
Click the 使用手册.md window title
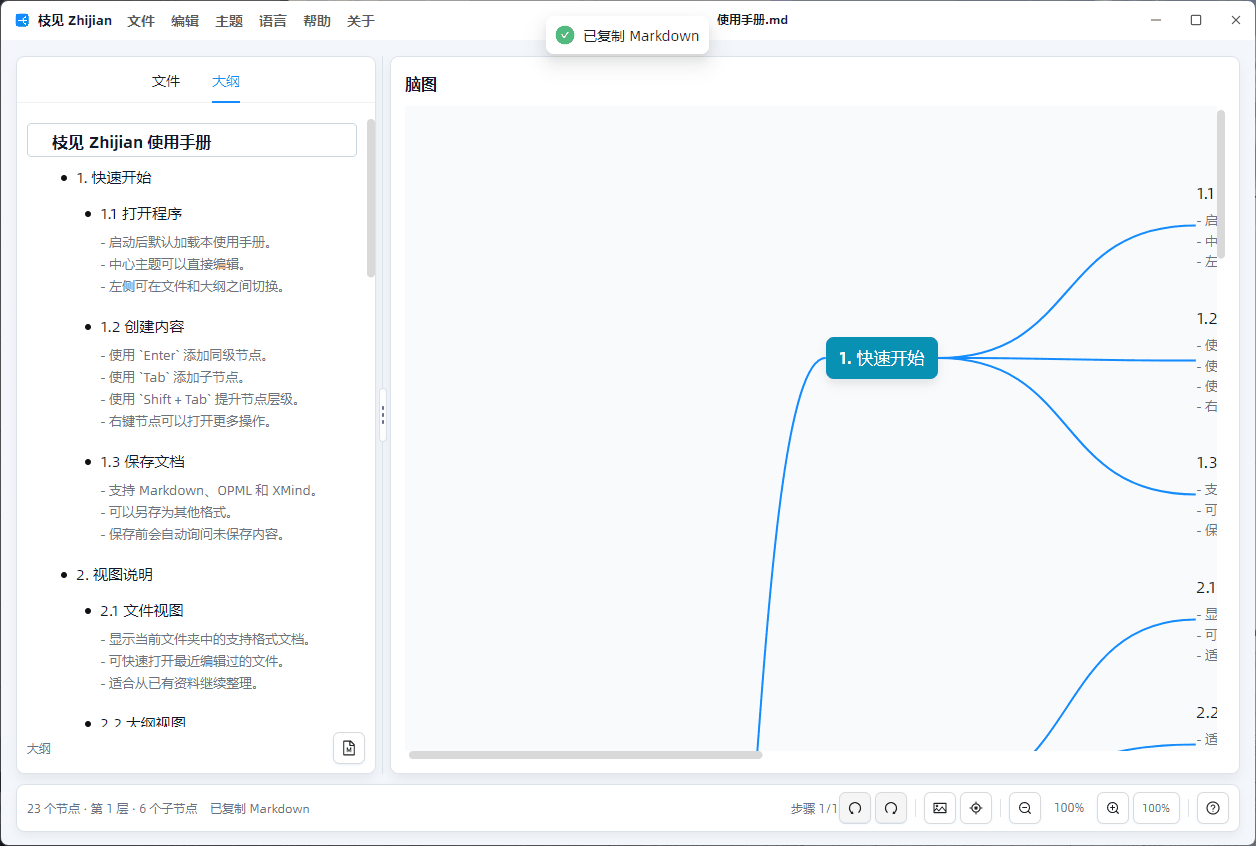tap(752, 20)
